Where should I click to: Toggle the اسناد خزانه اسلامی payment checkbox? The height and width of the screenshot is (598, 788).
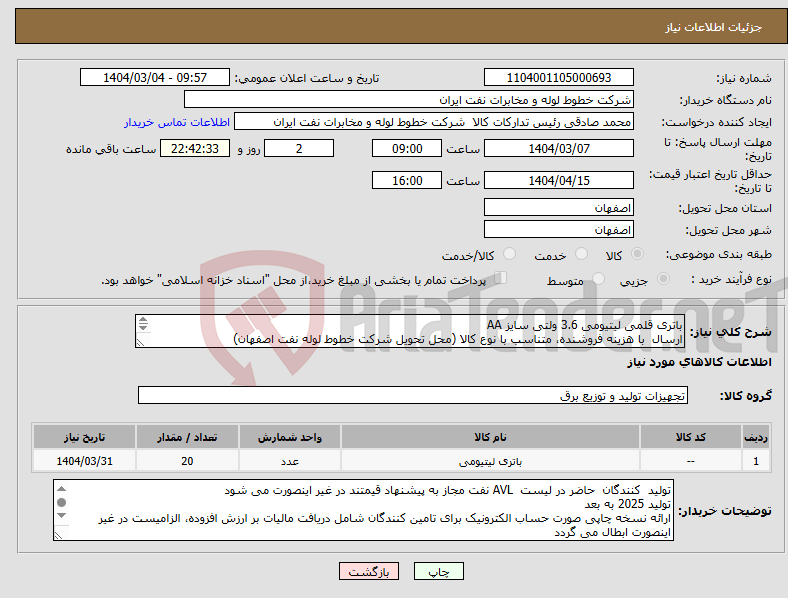501,277
